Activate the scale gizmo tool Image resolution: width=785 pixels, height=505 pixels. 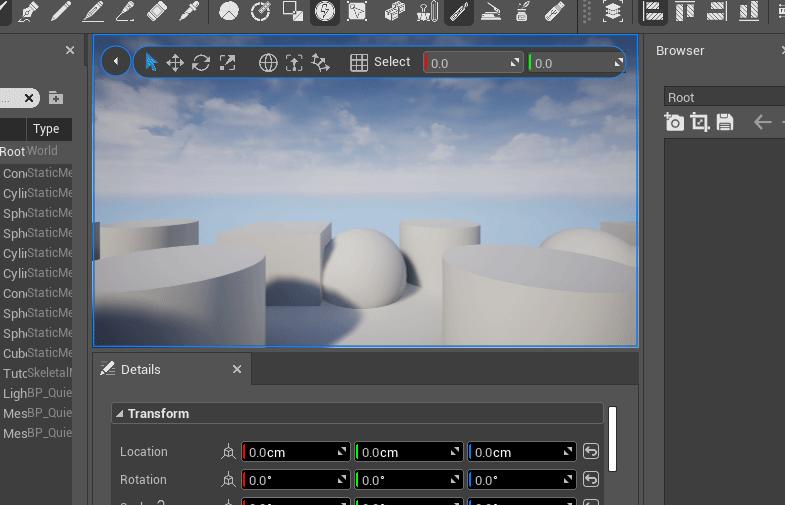click(228, 62)
